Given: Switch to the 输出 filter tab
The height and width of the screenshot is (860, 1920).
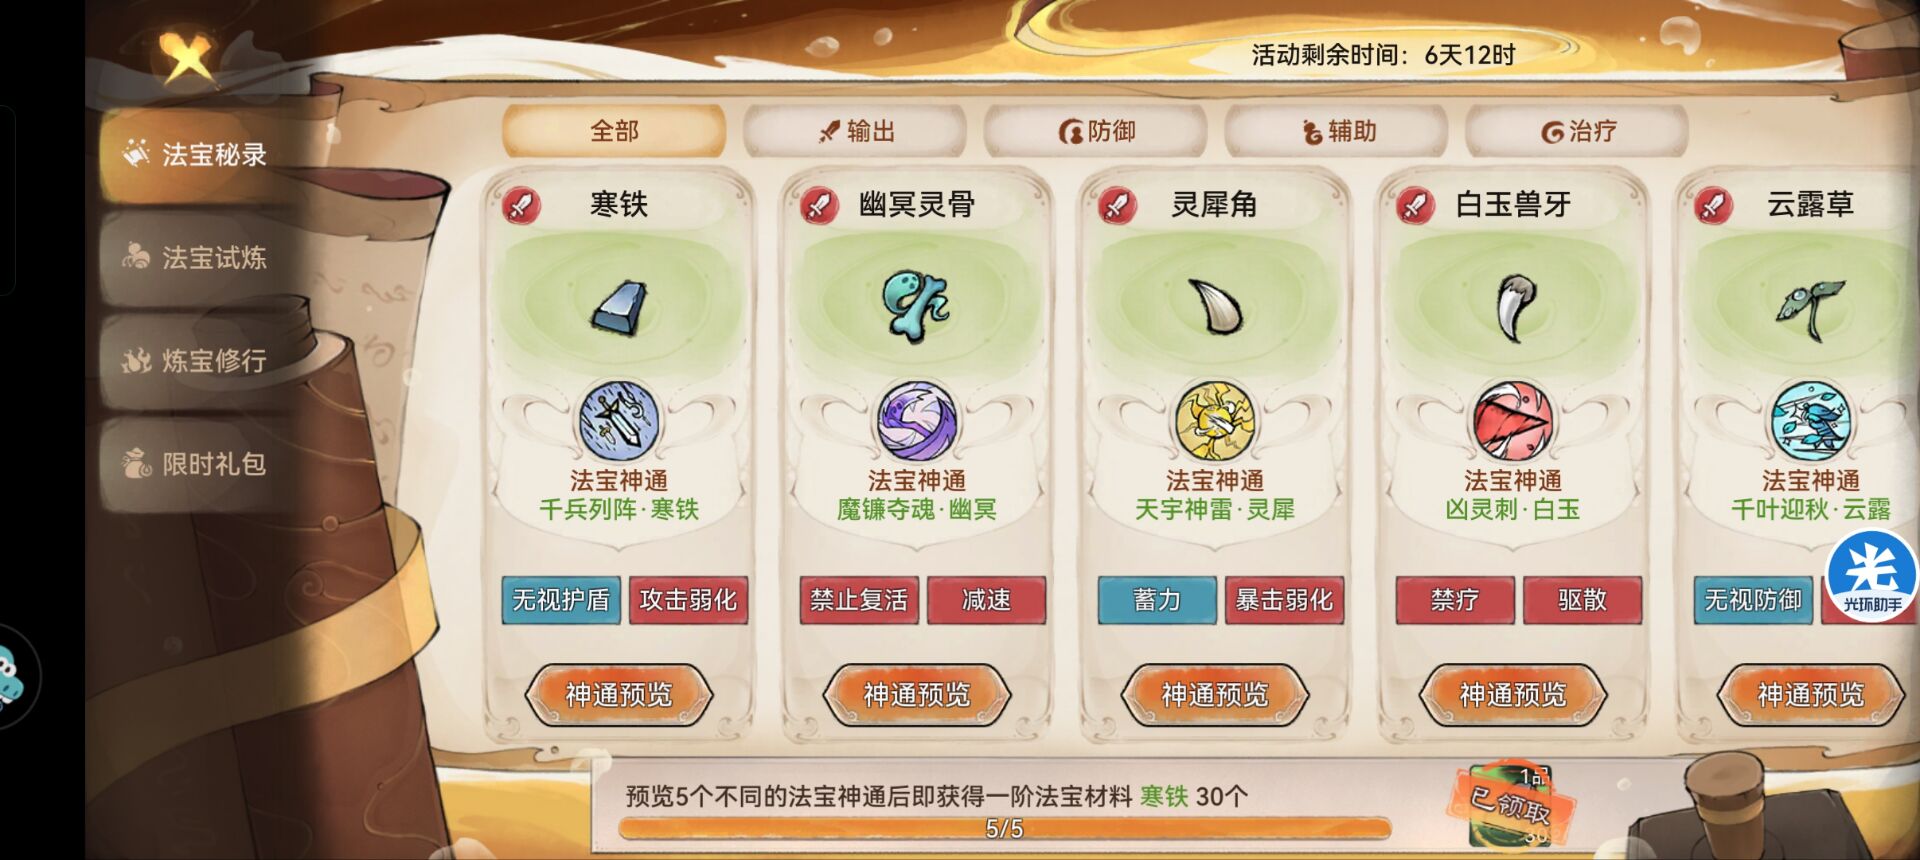Looking at the screenshot, I should [x=855, y=131].
